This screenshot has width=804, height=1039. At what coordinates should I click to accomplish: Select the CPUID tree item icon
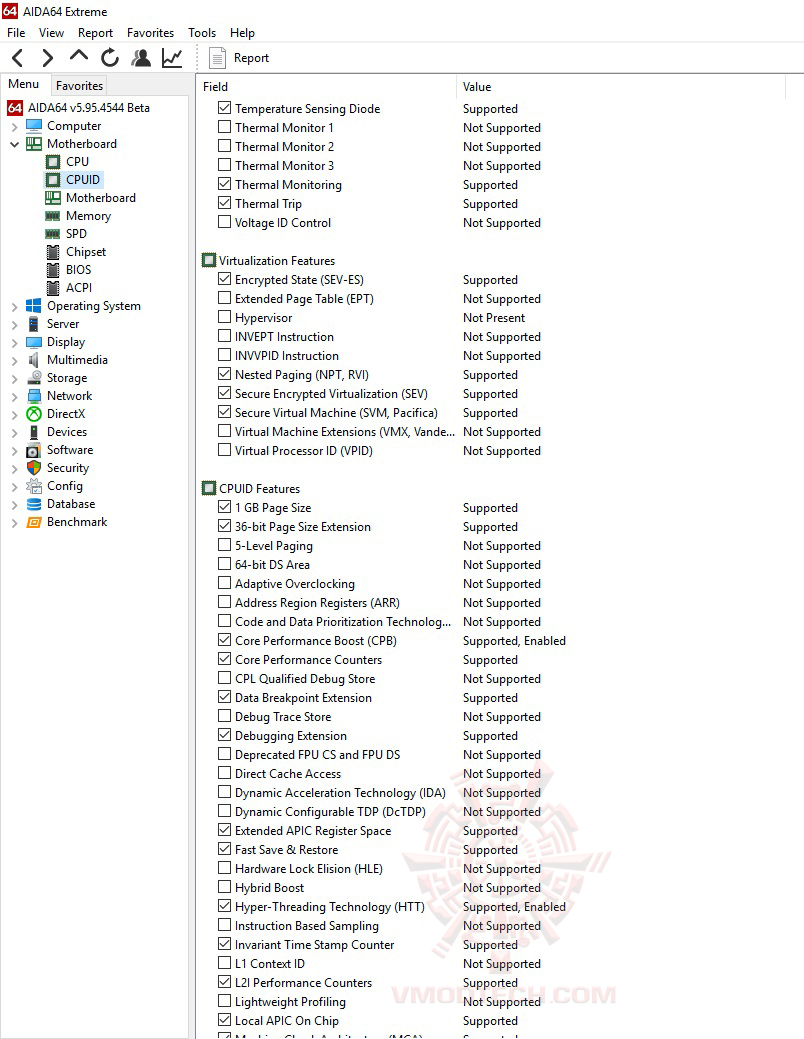53,180
